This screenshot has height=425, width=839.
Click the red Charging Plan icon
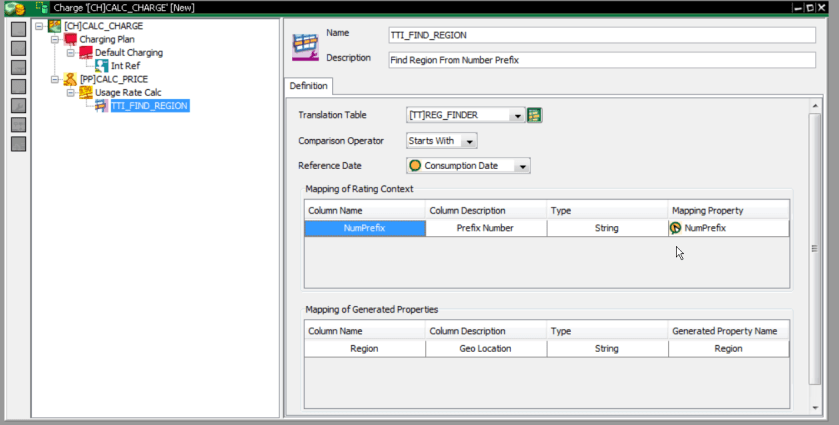[x=69, y=39]
